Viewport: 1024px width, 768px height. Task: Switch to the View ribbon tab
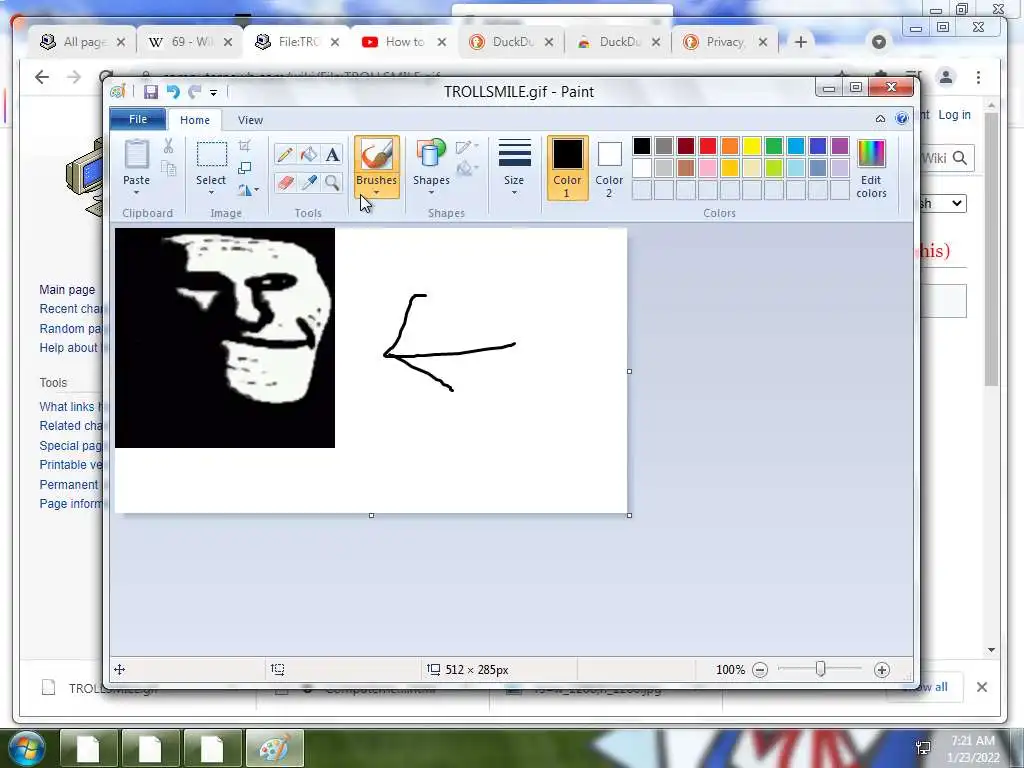tap(250, 120)
